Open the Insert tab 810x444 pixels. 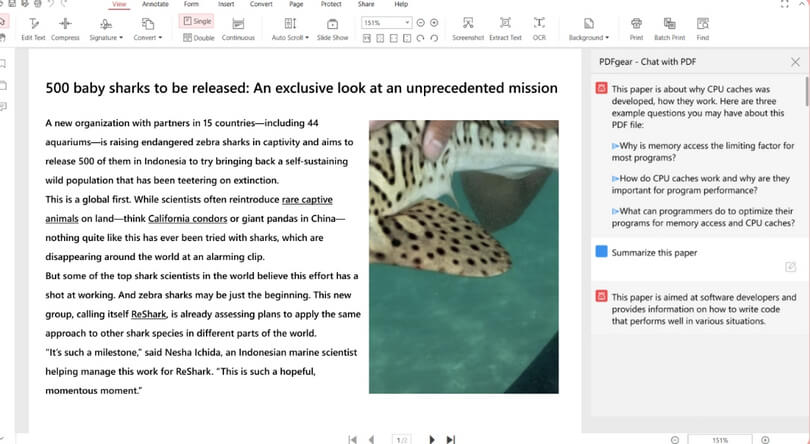click(x=226, y=4)
